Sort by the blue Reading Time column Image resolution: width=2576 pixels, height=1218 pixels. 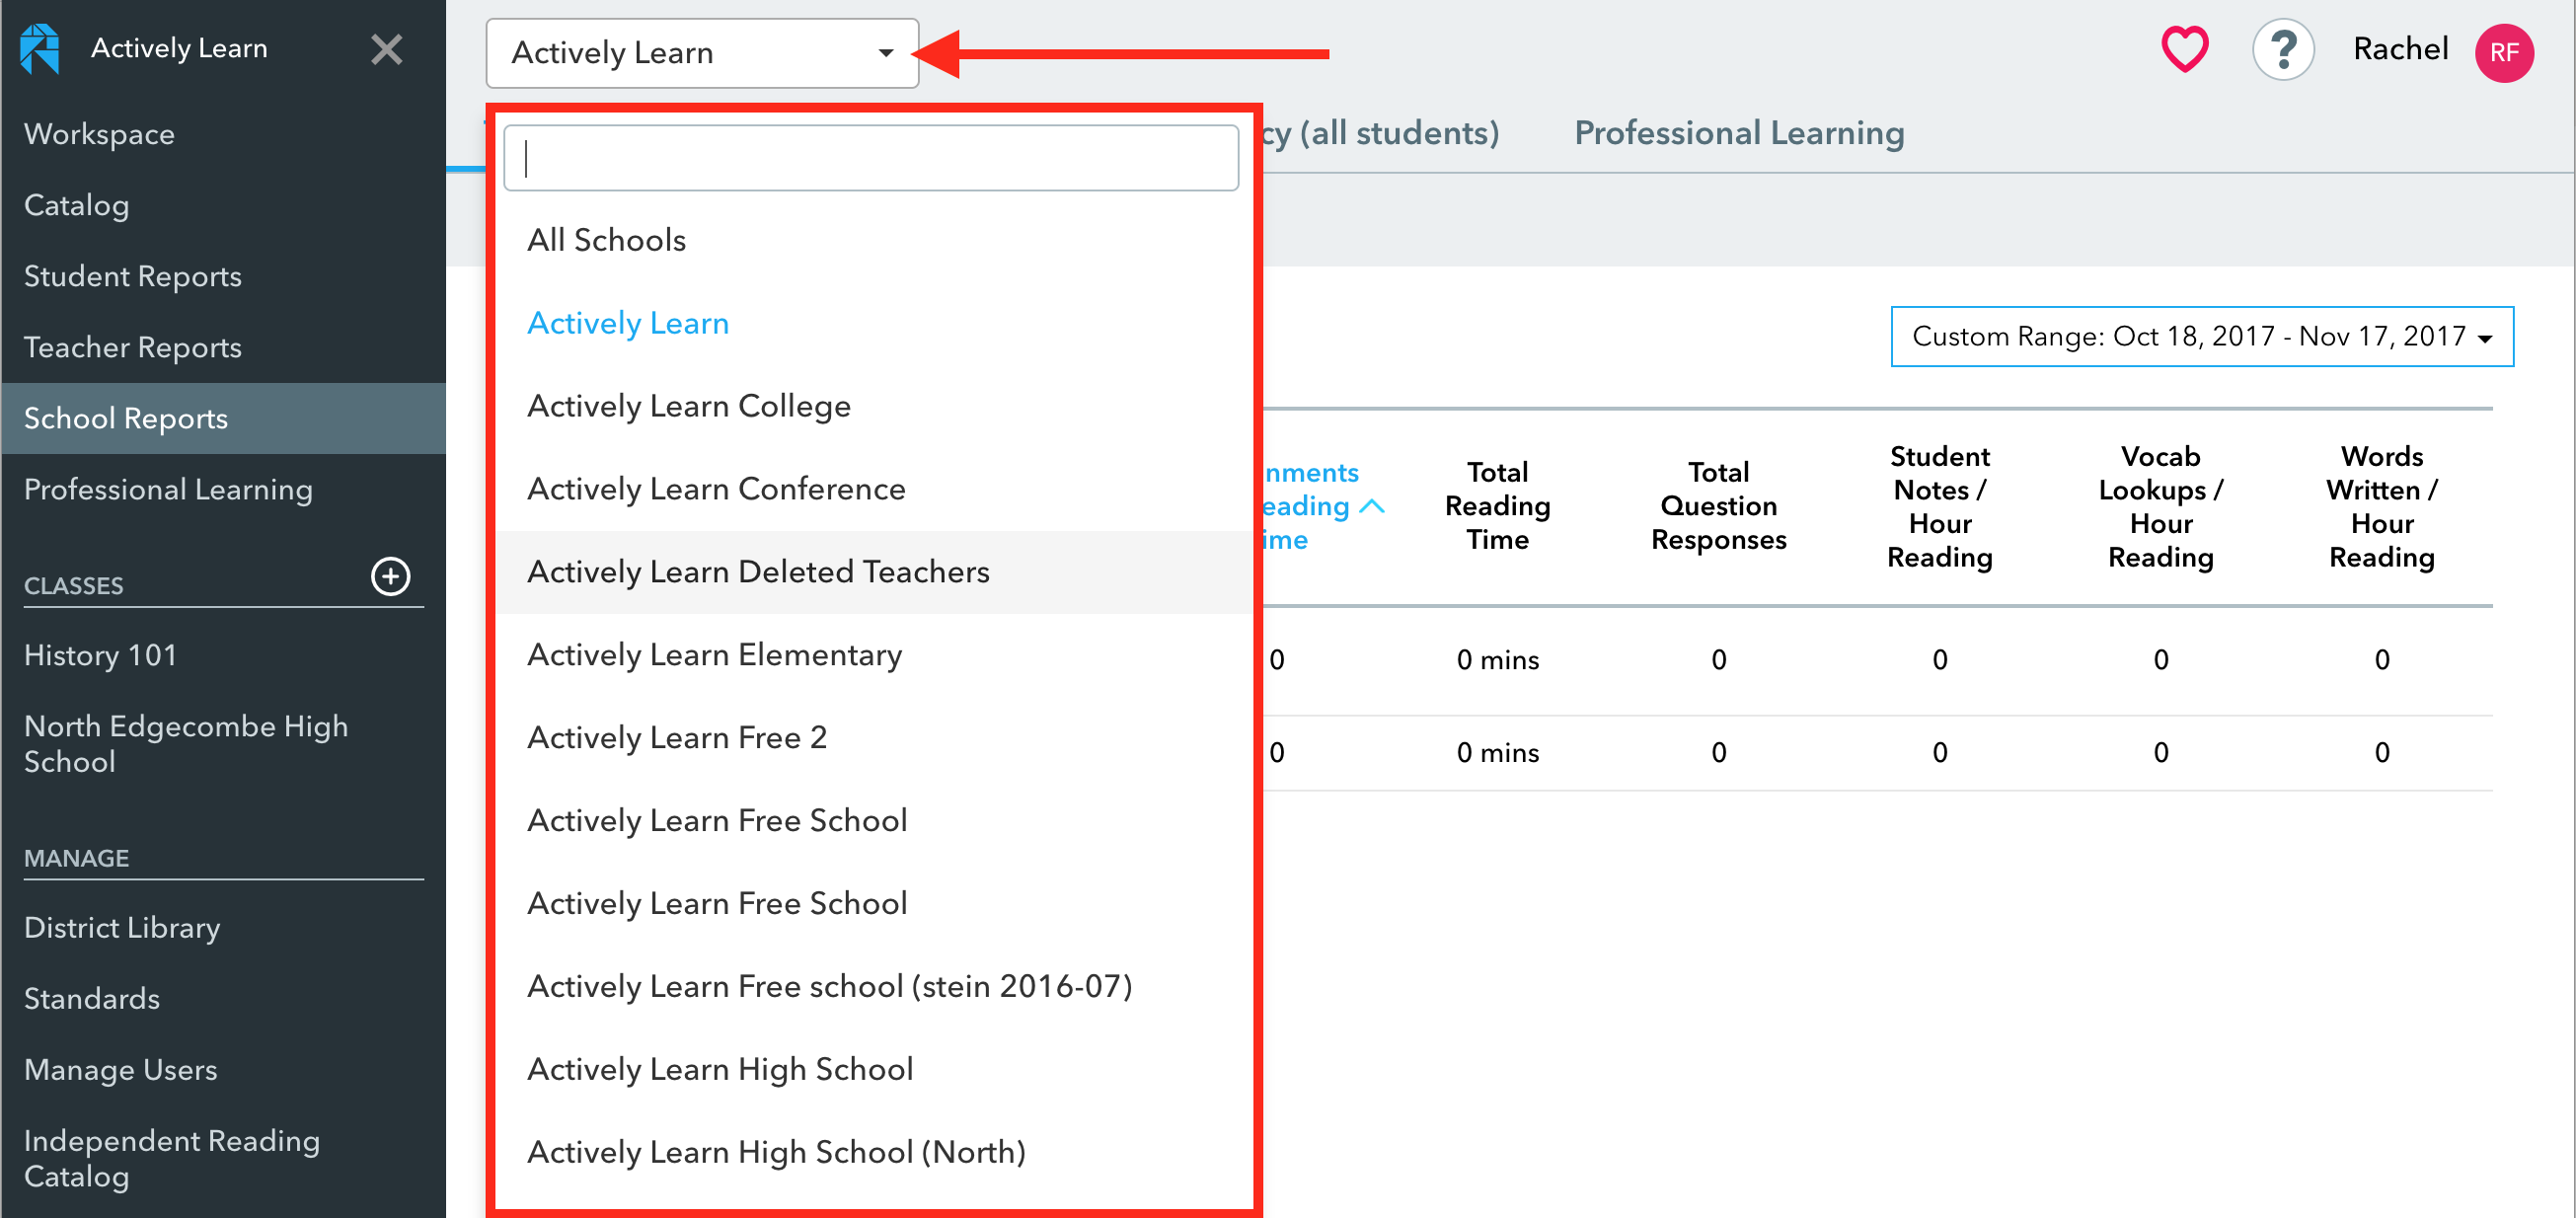[1322, 506]
